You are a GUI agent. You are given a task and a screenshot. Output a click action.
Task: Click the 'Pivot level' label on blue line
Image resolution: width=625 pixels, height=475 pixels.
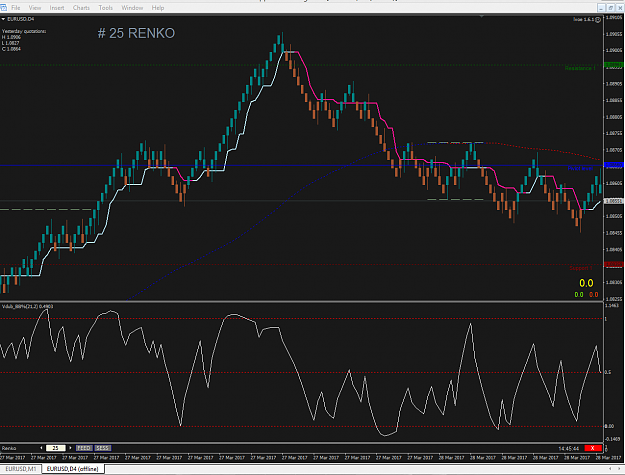(x=580, y=168)
